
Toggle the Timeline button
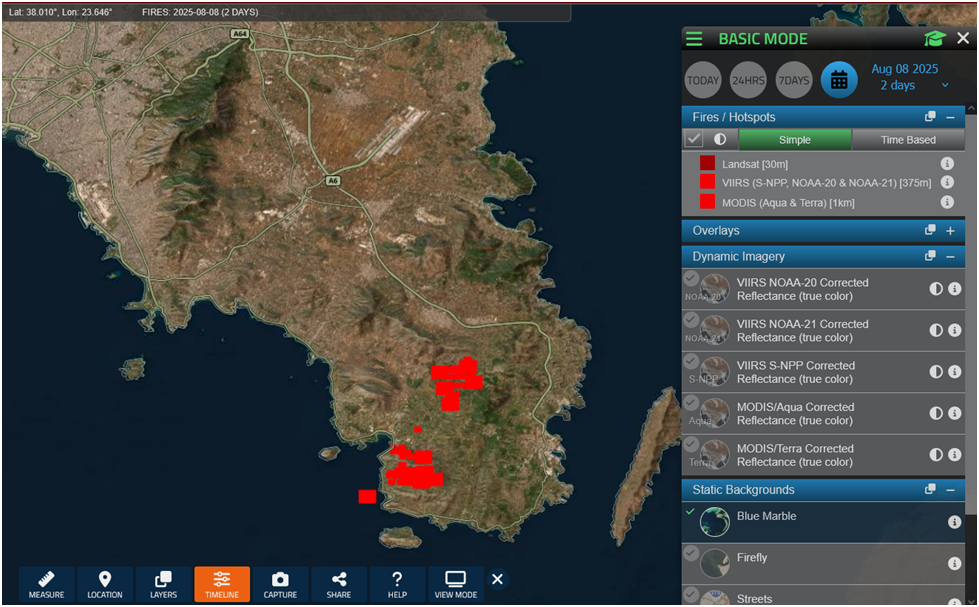[x=222, y=584]
